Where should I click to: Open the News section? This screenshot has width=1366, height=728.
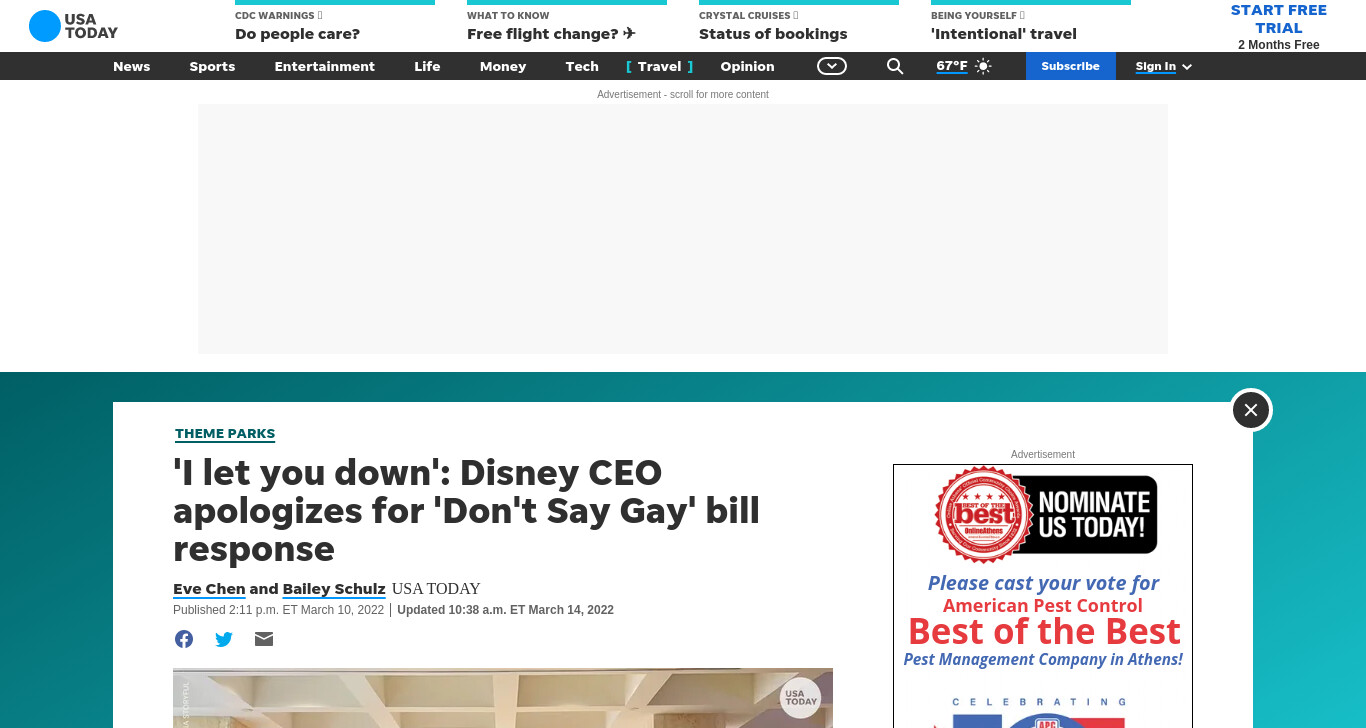point(131,66)
